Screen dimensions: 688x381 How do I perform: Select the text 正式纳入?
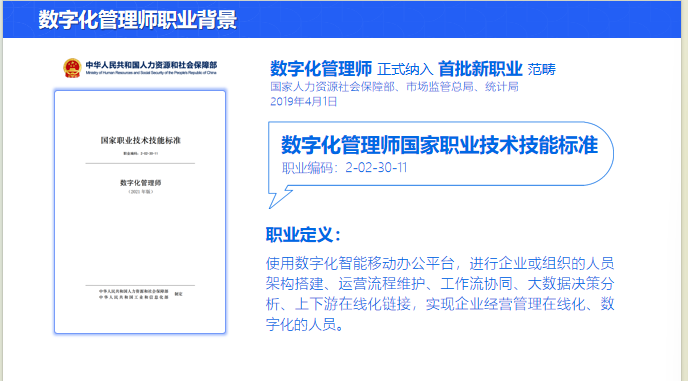point(405,69)
